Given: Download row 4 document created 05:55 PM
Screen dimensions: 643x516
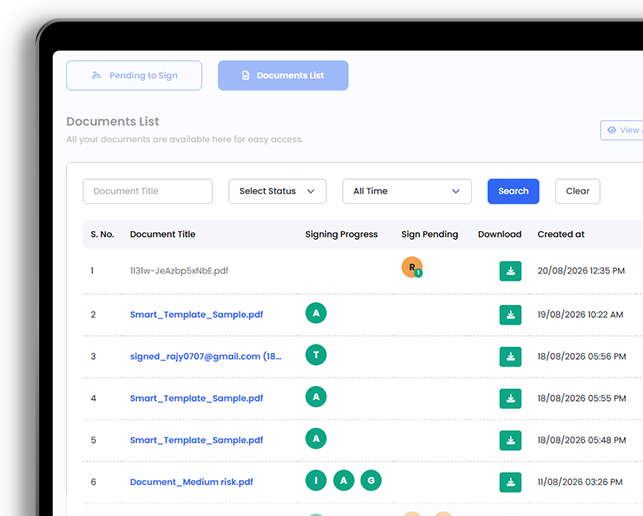Looking at the screenshot, I should pos(510,399).
